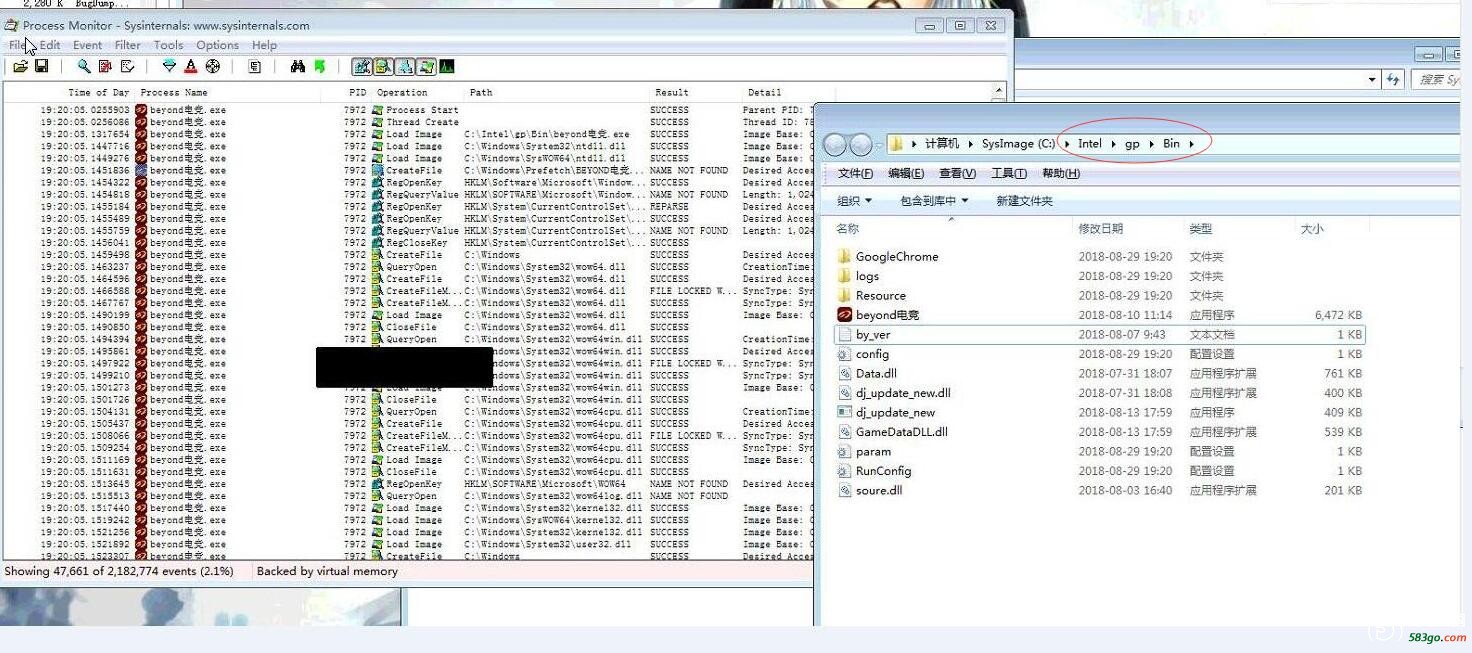The height and width of the screenshot is (653, 1472).
Task: Click the Data.dll file icon
Action: click(x=844, y=374)
